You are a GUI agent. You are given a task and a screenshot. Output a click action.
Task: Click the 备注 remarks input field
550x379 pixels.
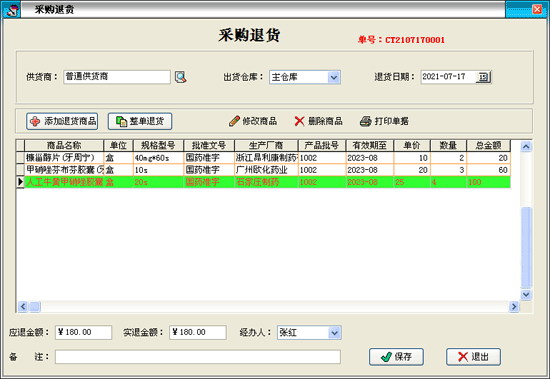click(198, 357)
